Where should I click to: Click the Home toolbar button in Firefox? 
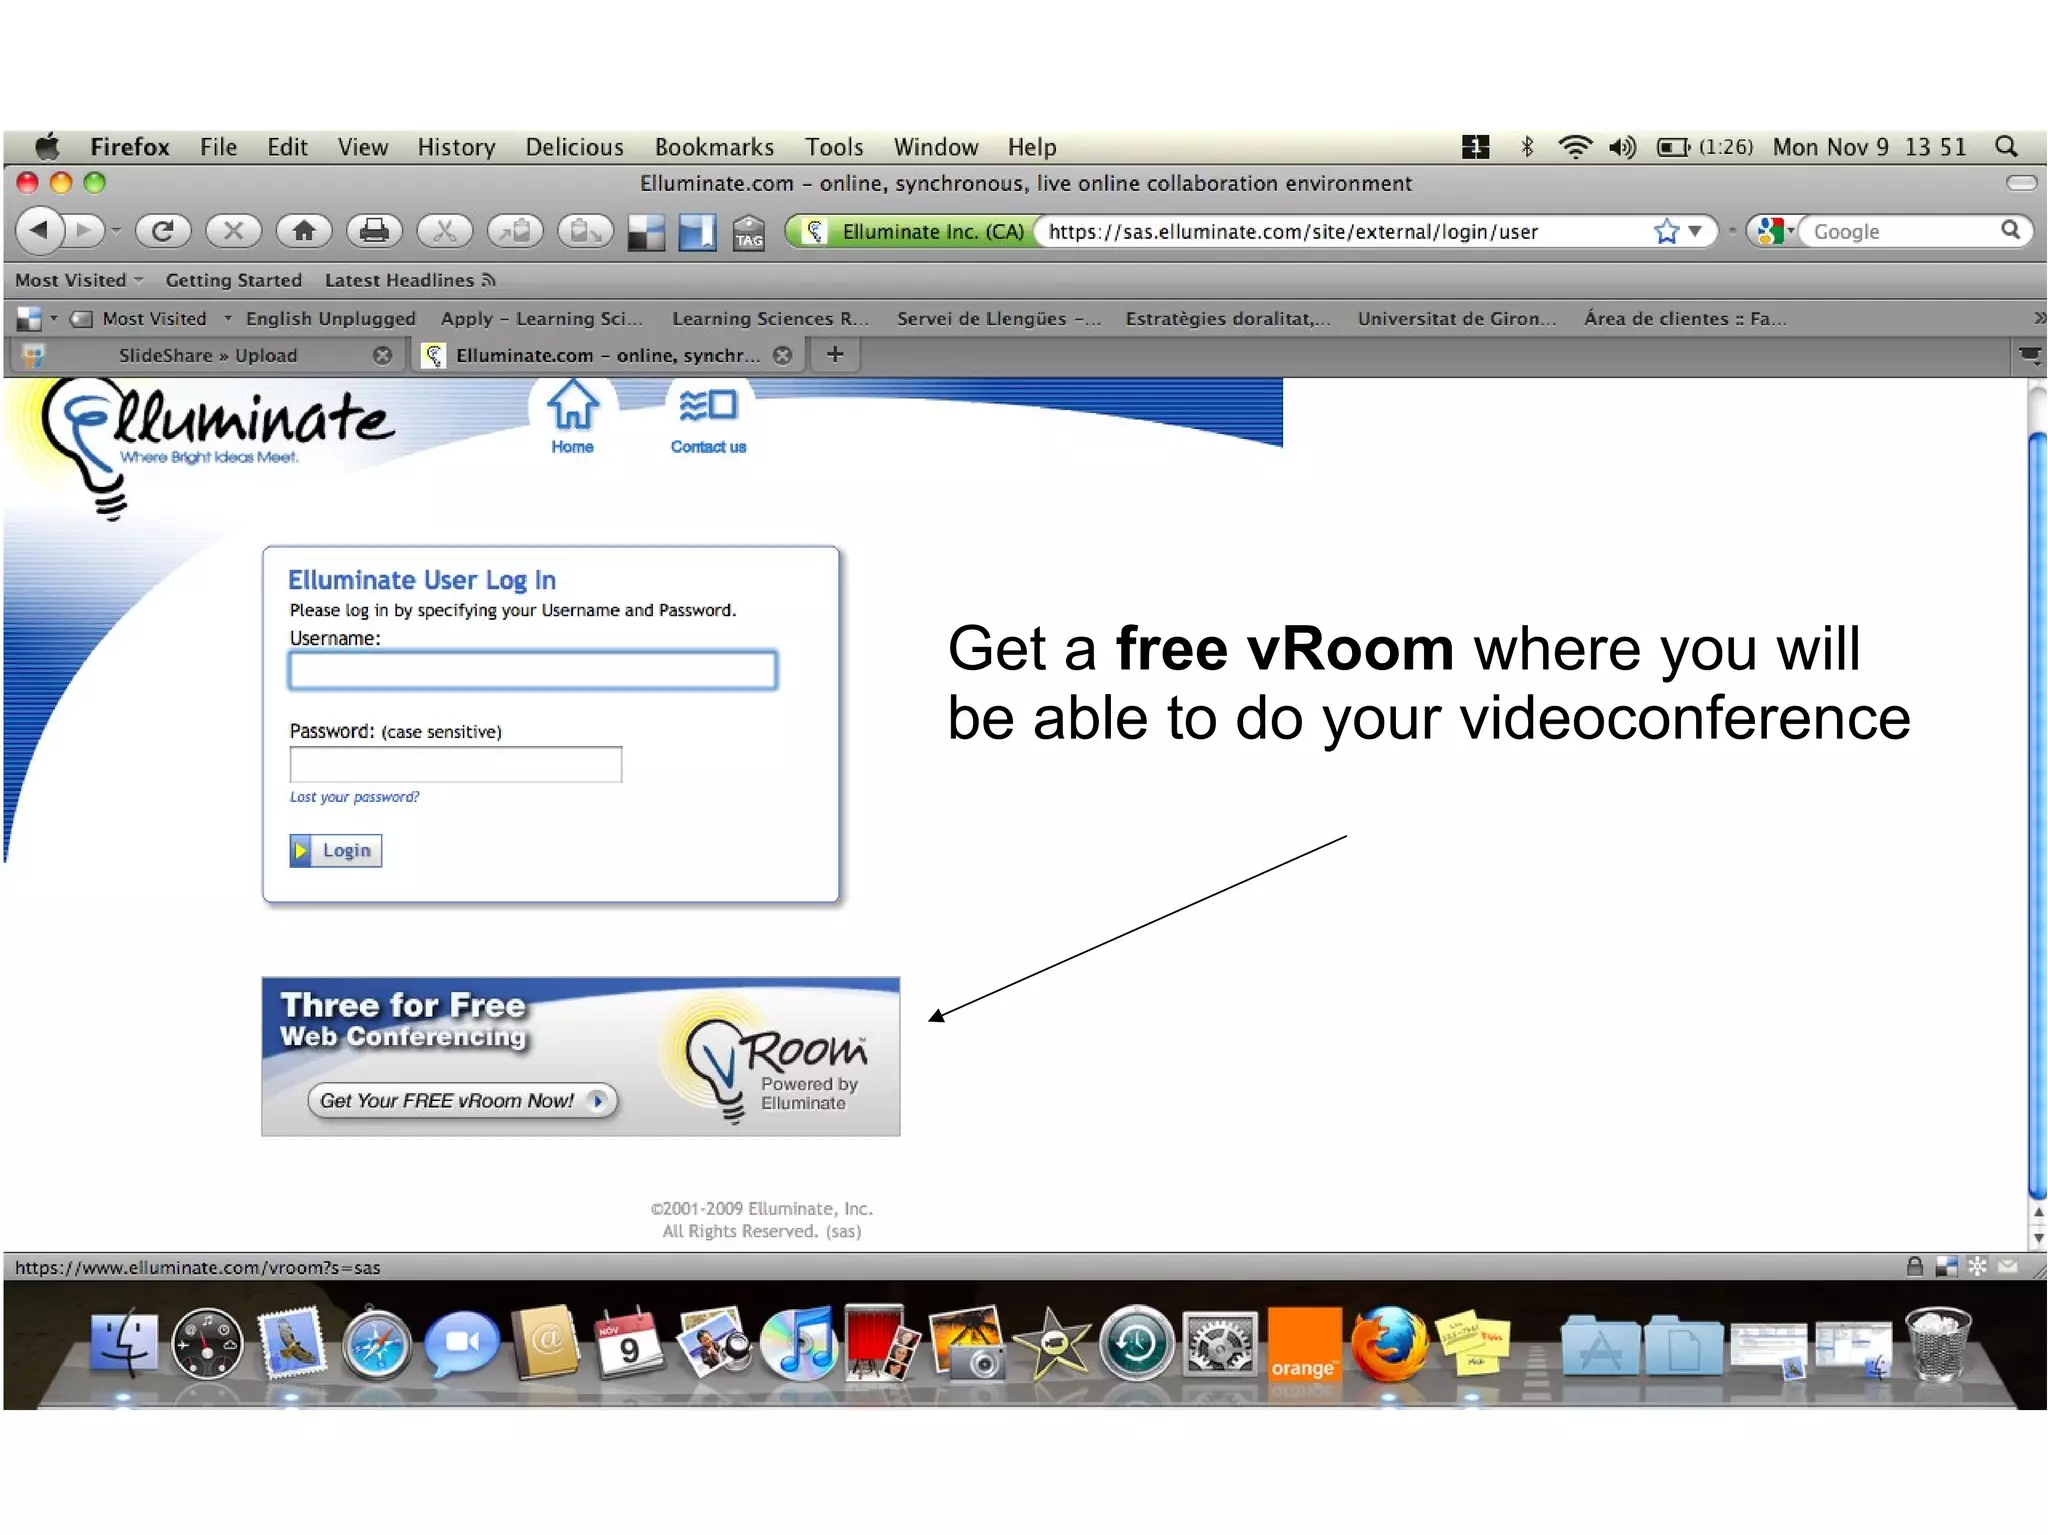click(304, 231)
